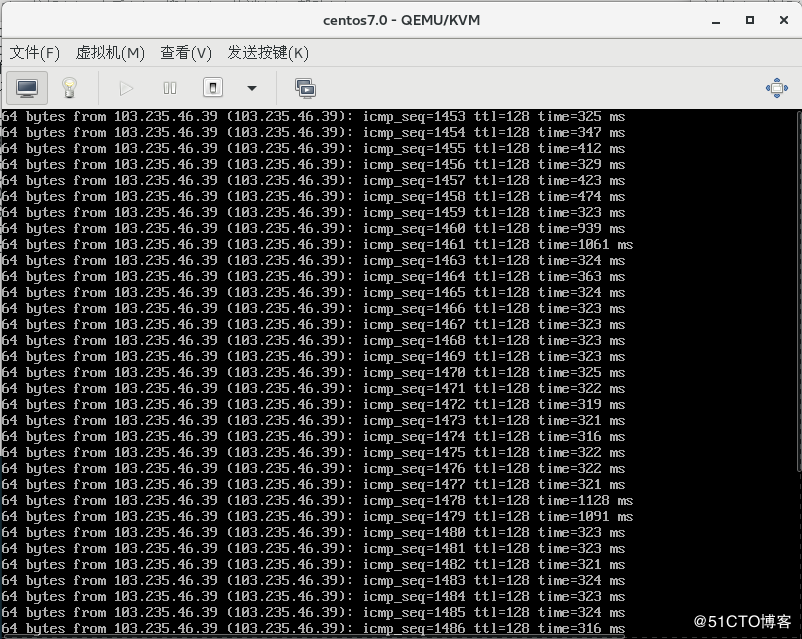This screenshot has width=802, height=639.
Task: Click the ping line with icmp_seq=1461
Action: (x=316, y=245)
